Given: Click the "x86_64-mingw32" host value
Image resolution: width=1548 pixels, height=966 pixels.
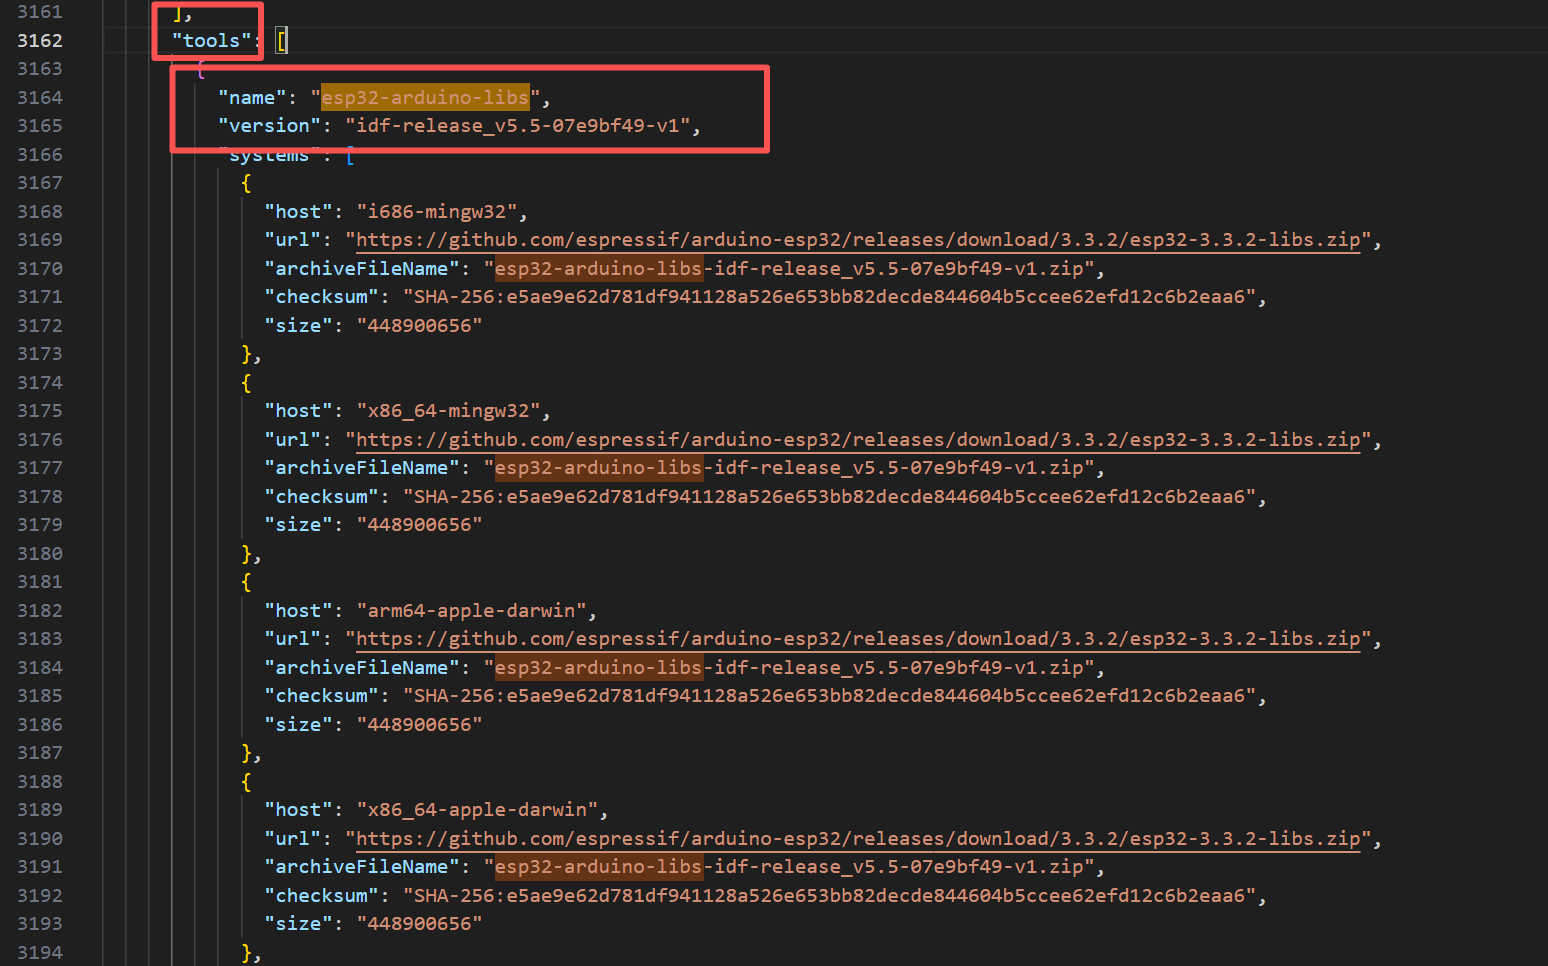Looking at the screenshot, I should coord(448,411).
